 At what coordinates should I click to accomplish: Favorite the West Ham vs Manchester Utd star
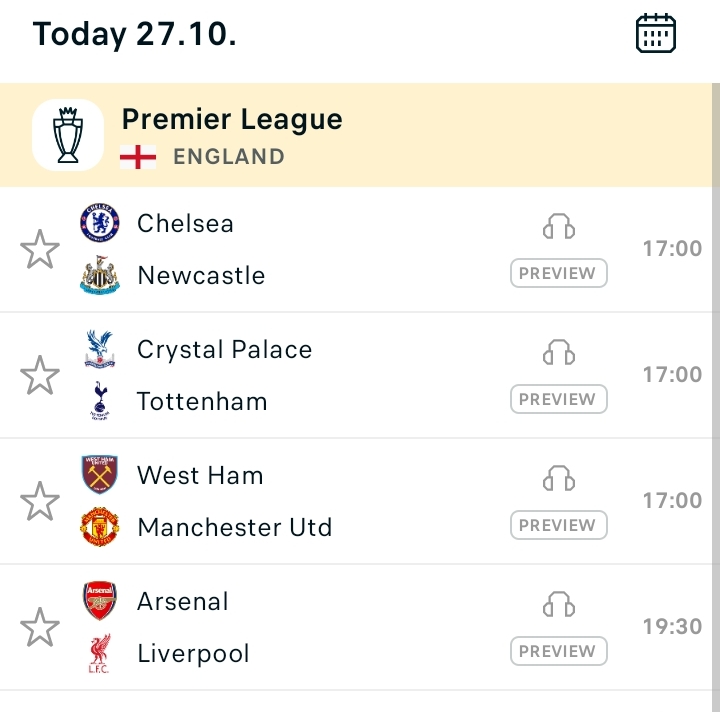(40, 501)
